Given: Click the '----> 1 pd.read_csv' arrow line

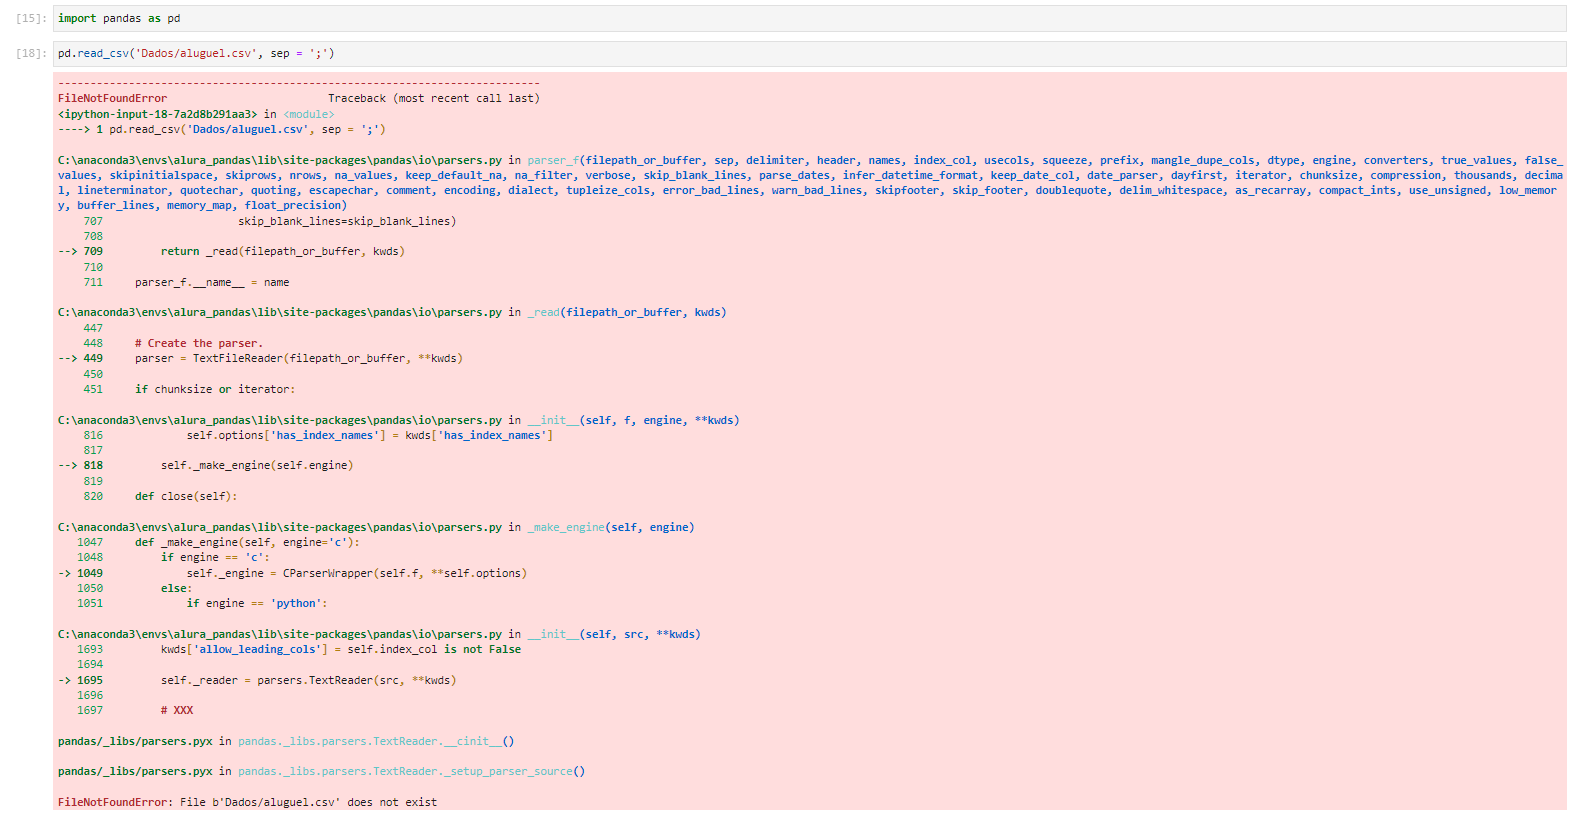Looking at the screenshot, I should pos(221,129).
